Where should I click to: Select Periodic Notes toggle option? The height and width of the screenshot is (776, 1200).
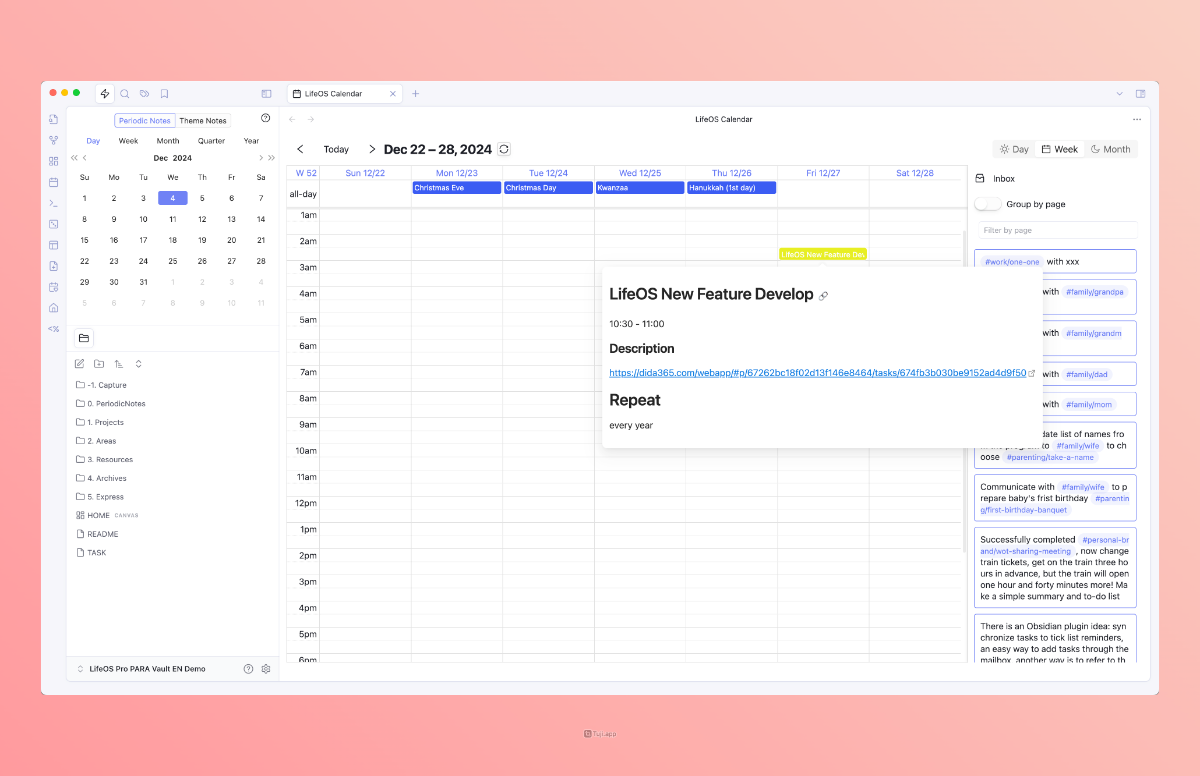point(145,121)
